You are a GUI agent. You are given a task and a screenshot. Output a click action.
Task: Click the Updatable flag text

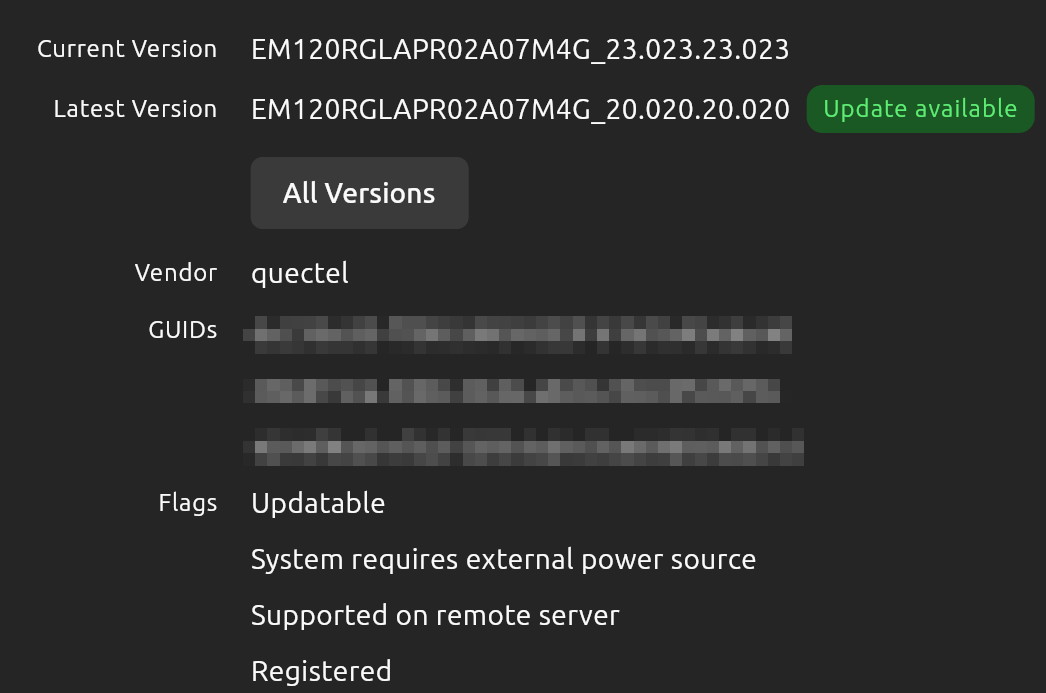[318, 504]
